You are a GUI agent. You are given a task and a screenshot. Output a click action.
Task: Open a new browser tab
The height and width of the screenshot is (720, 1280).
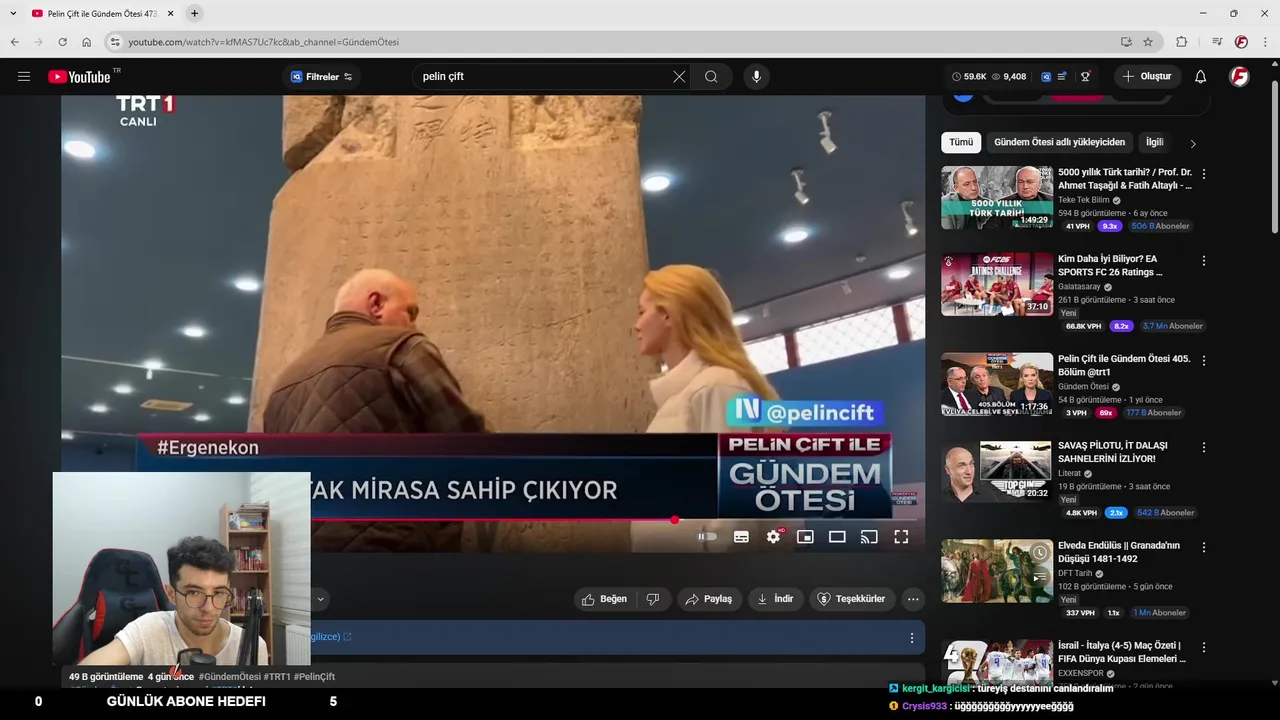[x=194, y=13]
